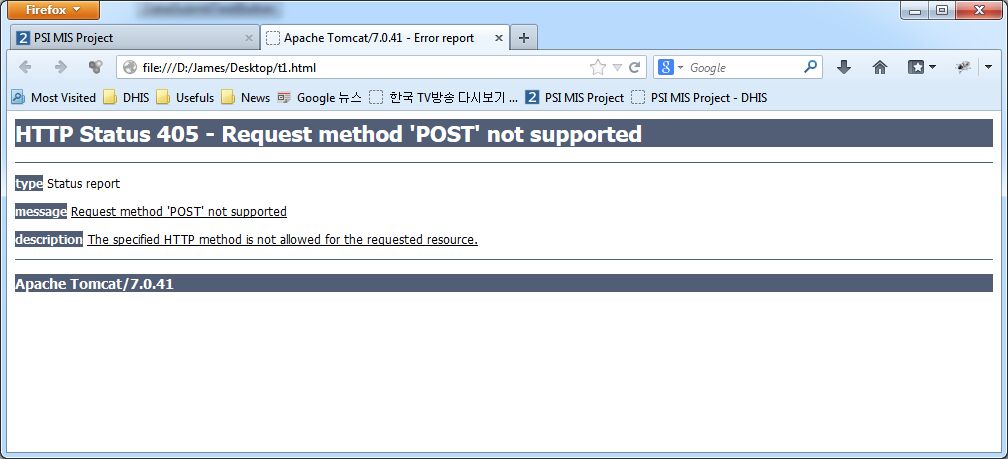Maximize the Firefox window
The image size is (1008, 459).
tap(942, 10)
